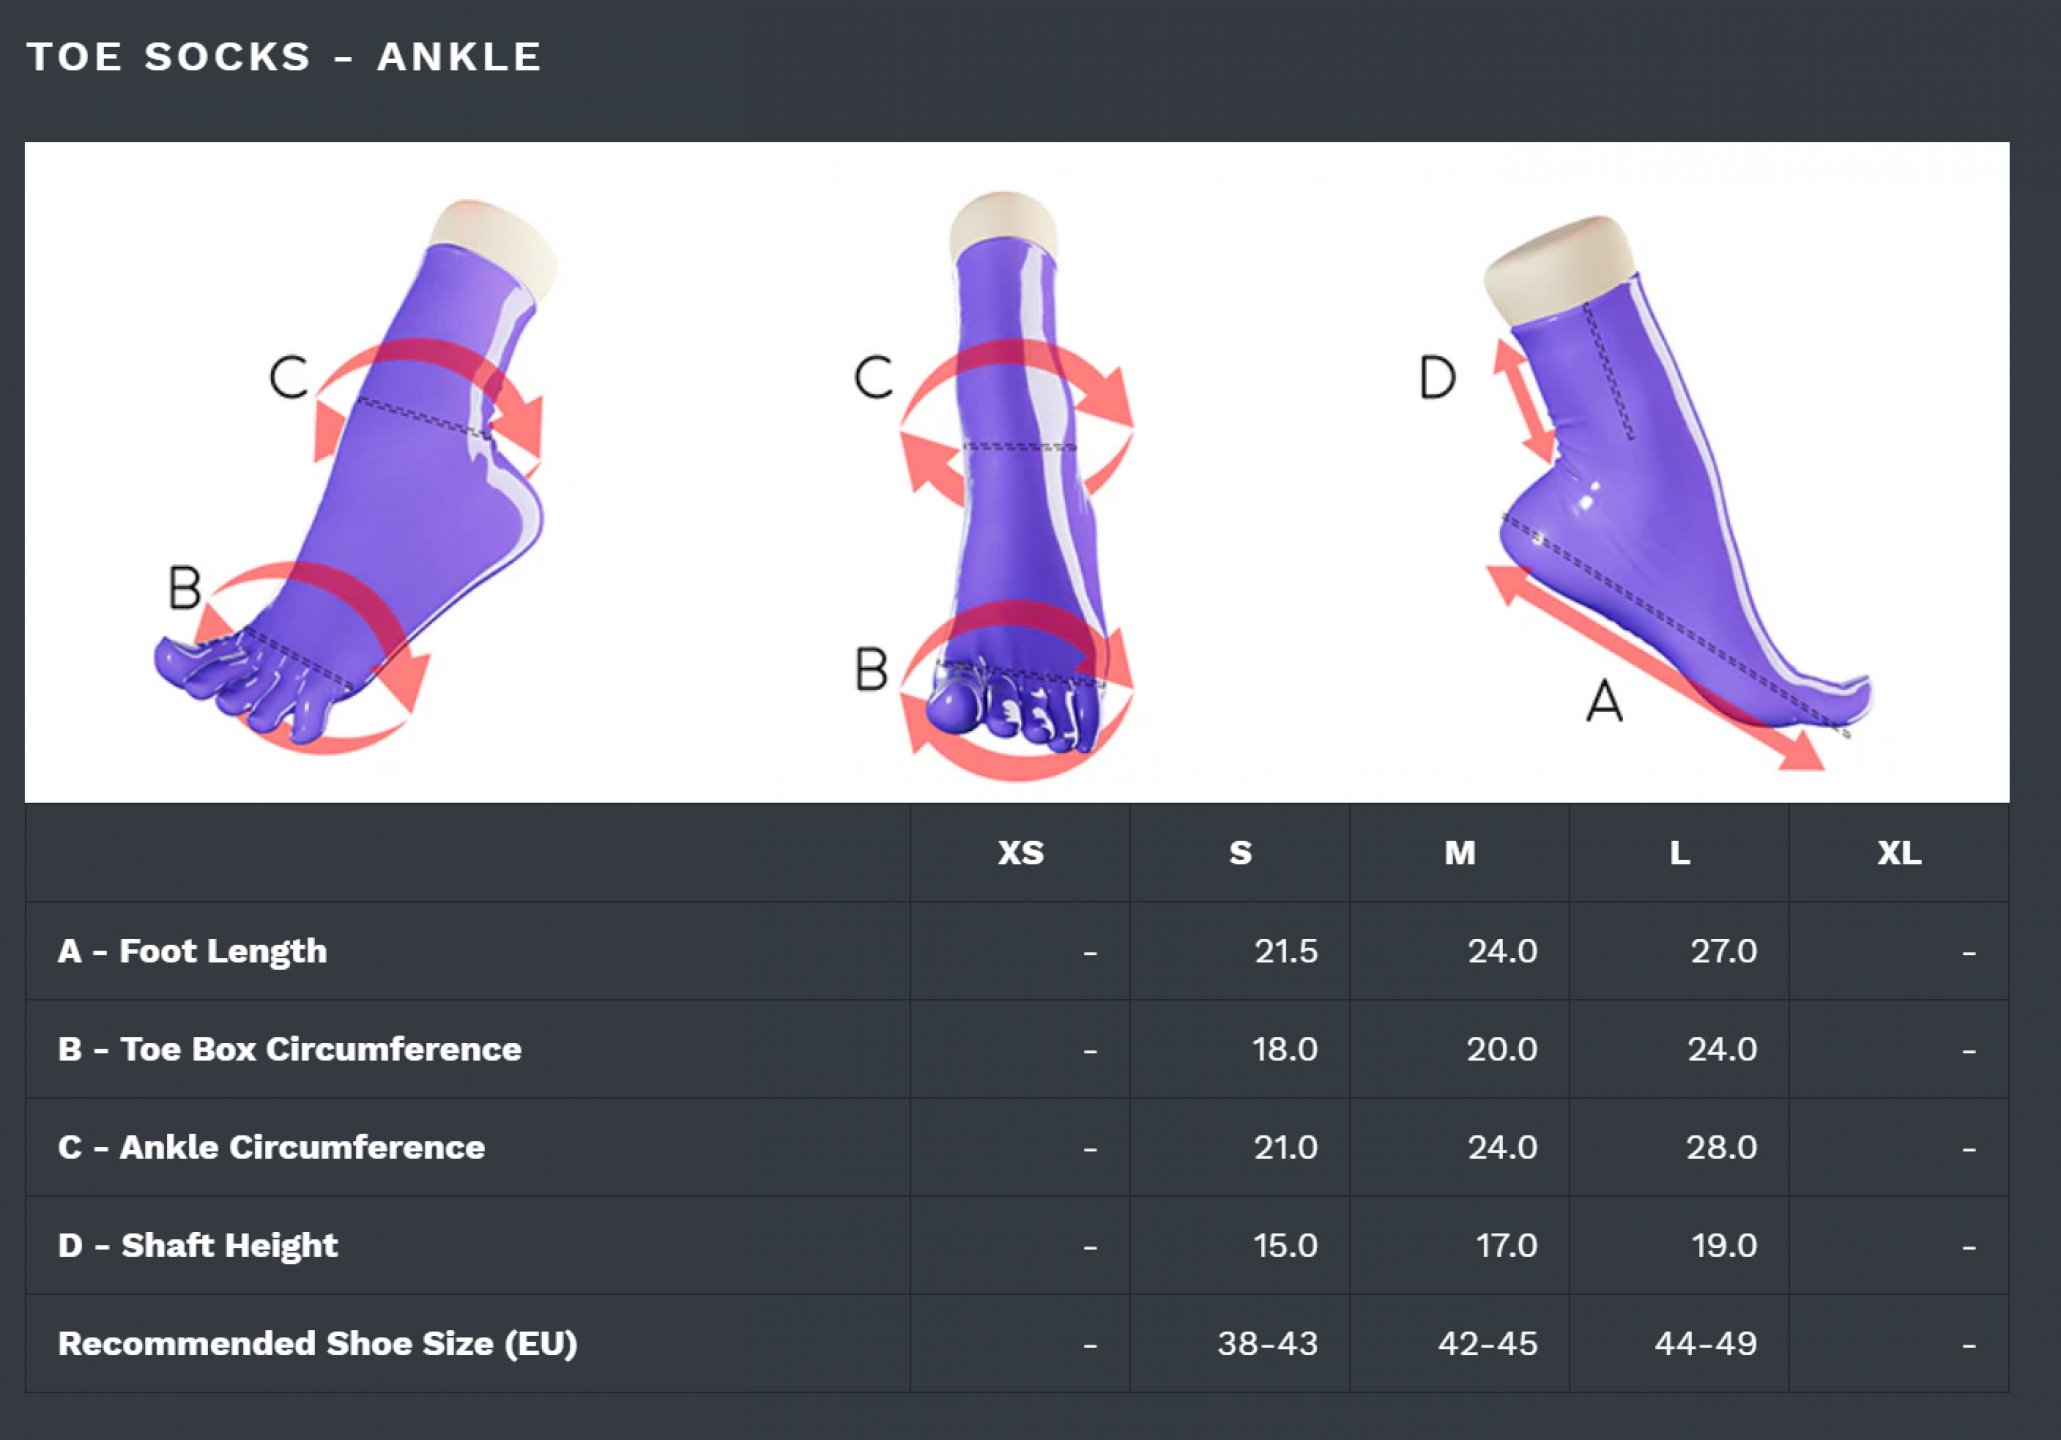Click the A - Foot Length row label
The width and height of the screenshot is (2061, 1440).
click(x=193, y=951)
